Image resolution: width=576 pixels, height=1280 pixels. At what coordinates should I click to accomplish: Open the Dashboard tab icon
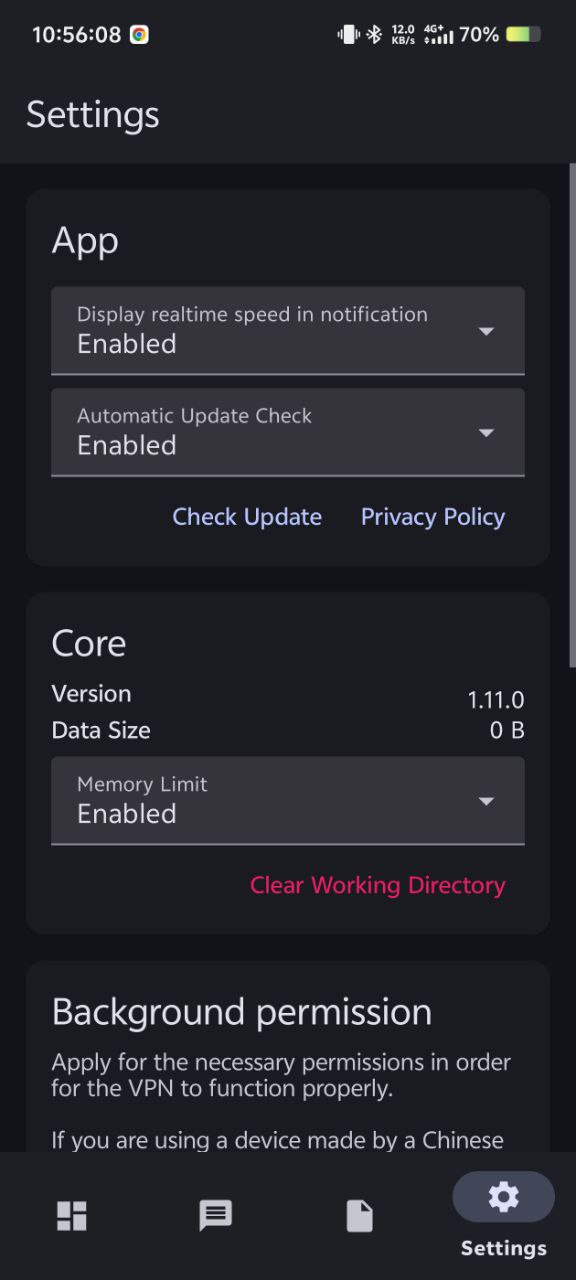[72, 1216]
